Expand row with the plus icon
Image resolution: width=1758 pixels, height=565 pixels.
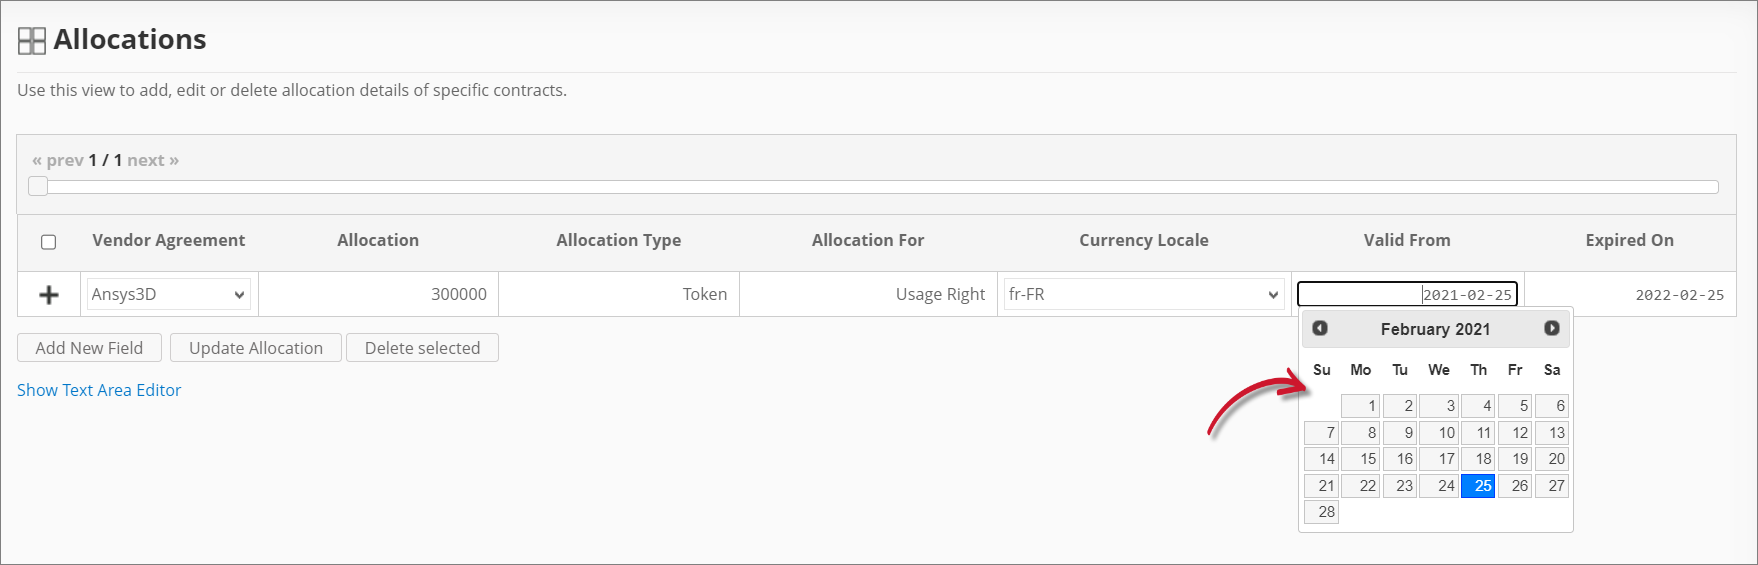click(x=48, y=295)
